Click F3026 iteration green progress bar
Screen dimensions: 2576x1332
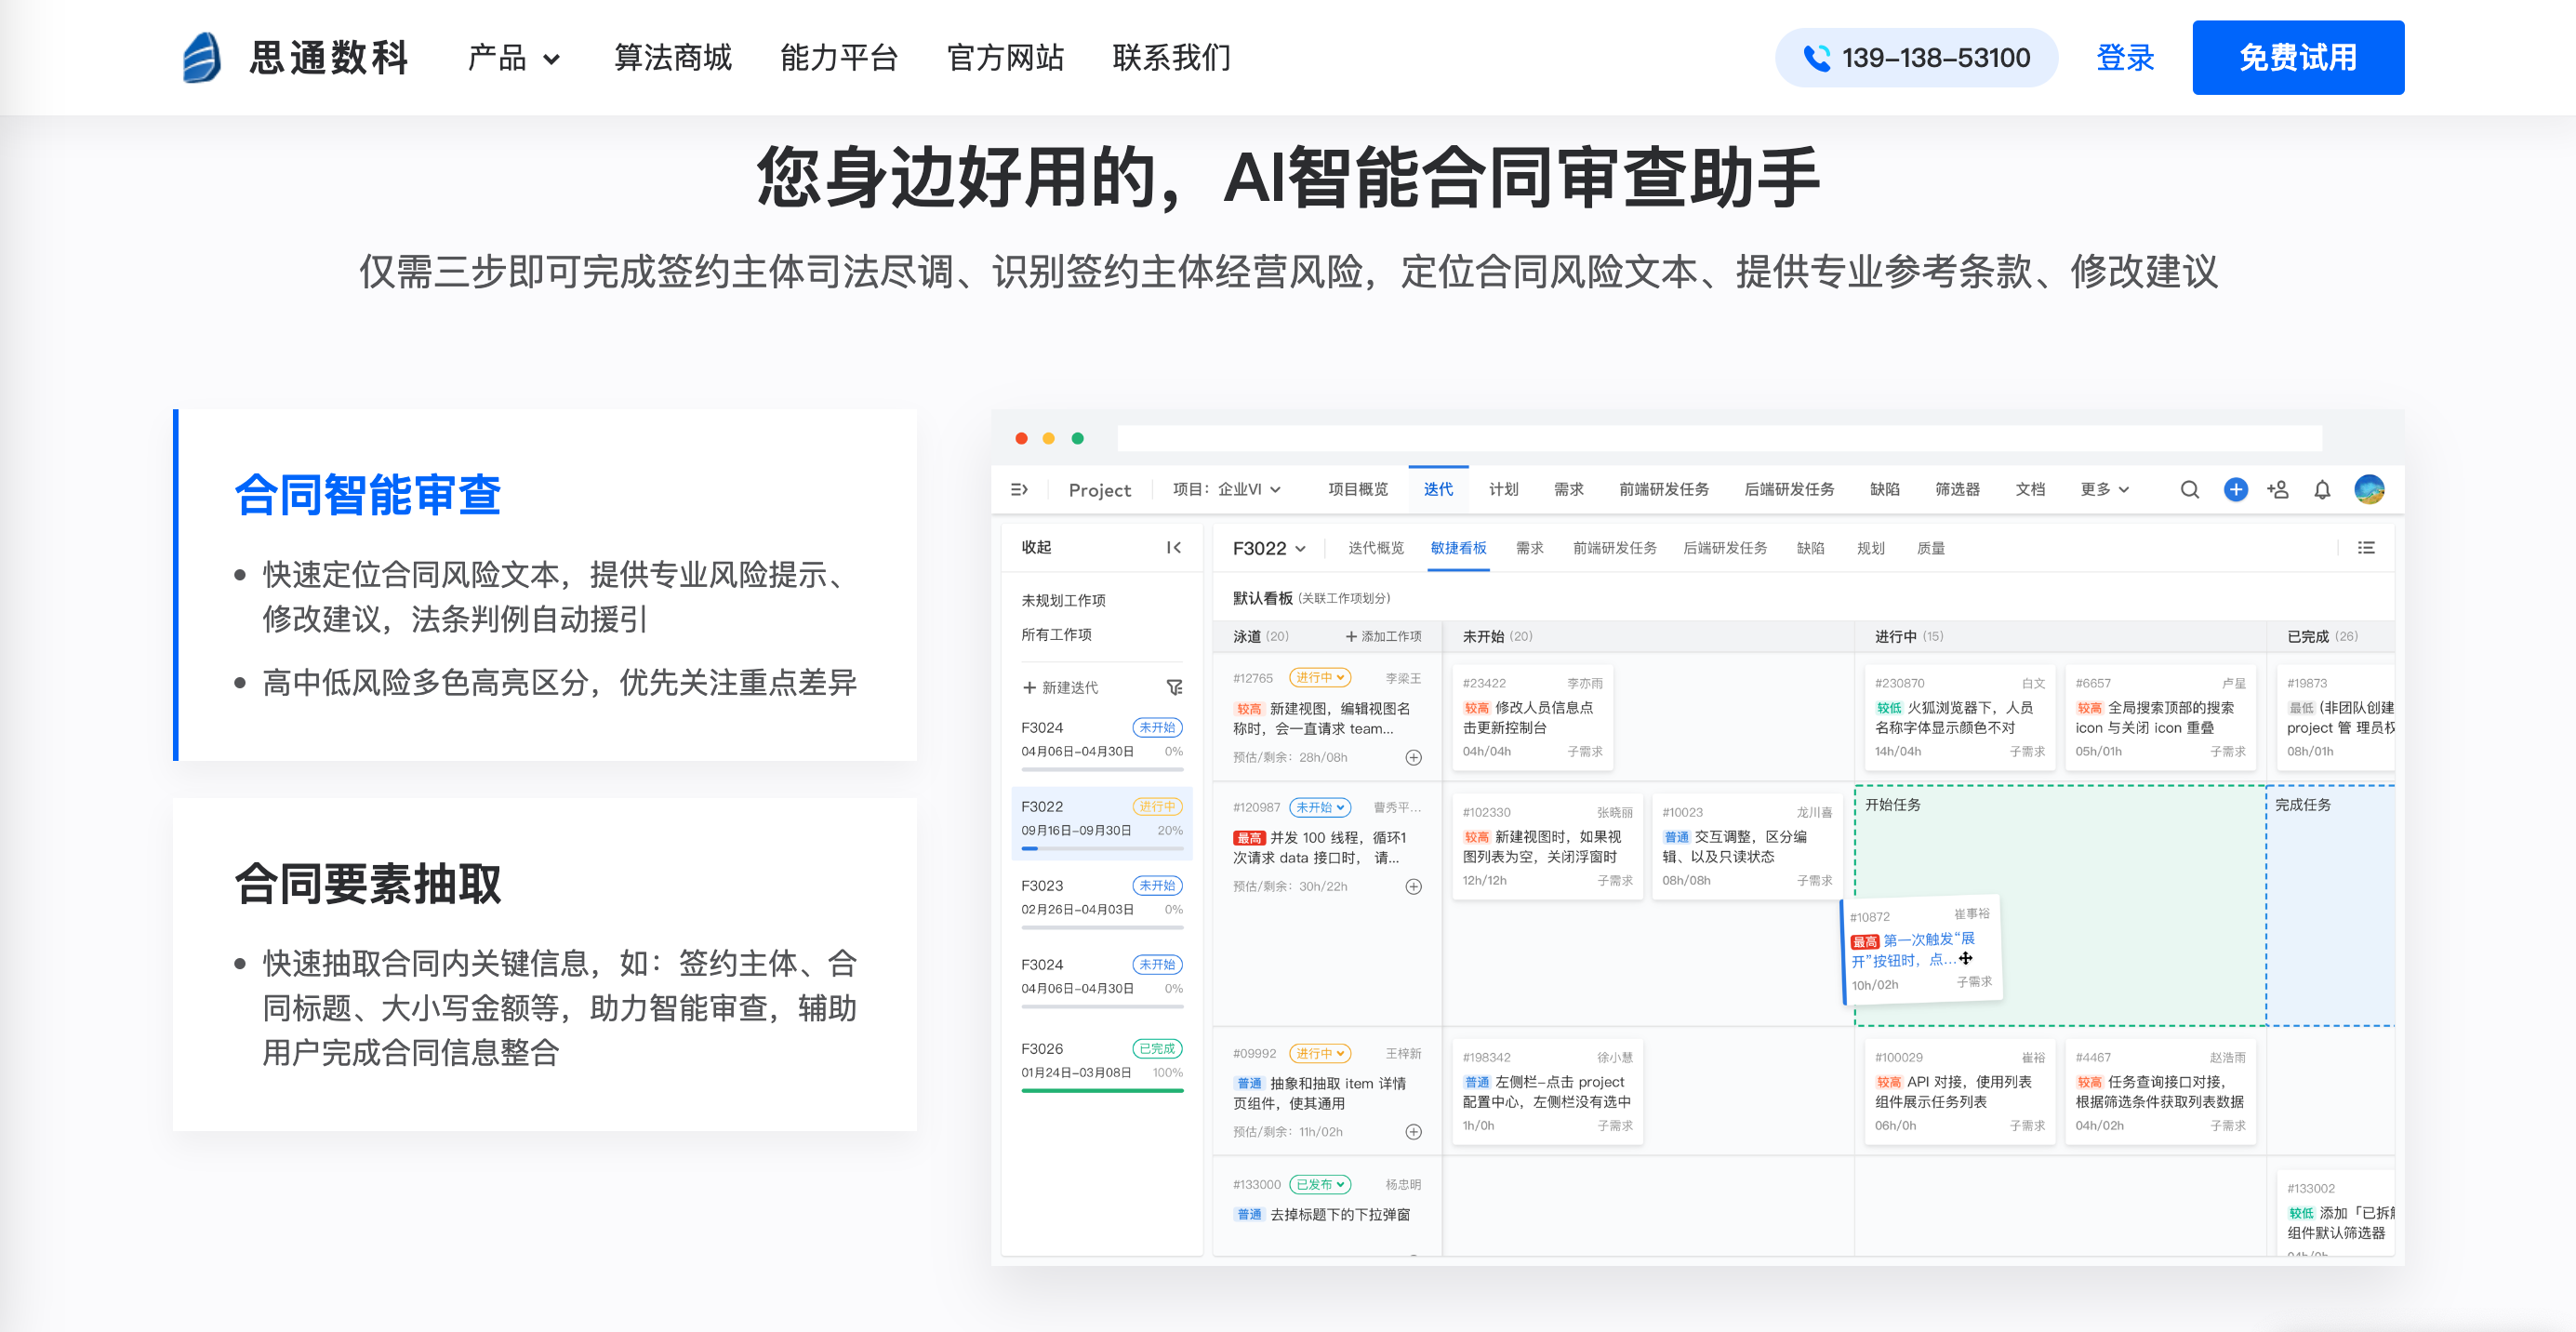1101,1090
